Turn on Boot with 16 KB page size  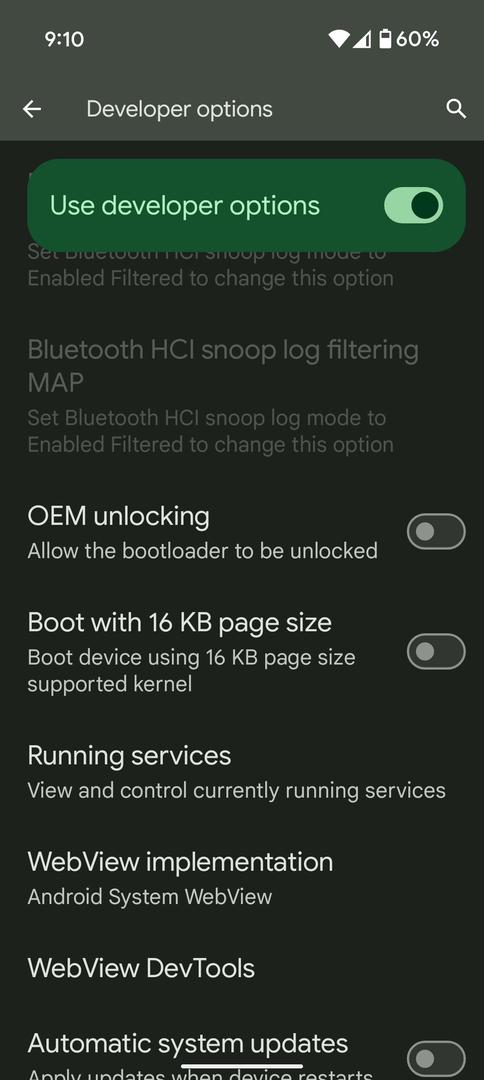436,652
